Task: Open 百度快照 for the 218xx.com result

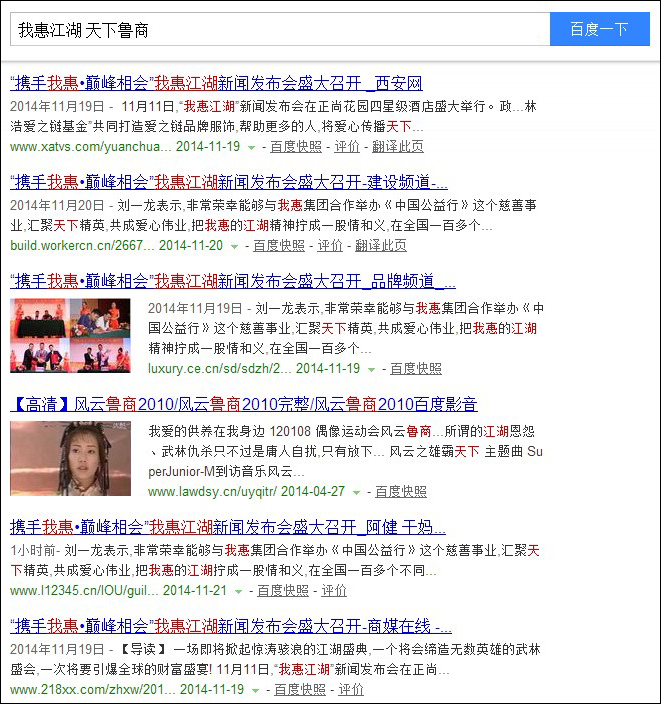Action: pyautogui.click(x=300, y=689)
